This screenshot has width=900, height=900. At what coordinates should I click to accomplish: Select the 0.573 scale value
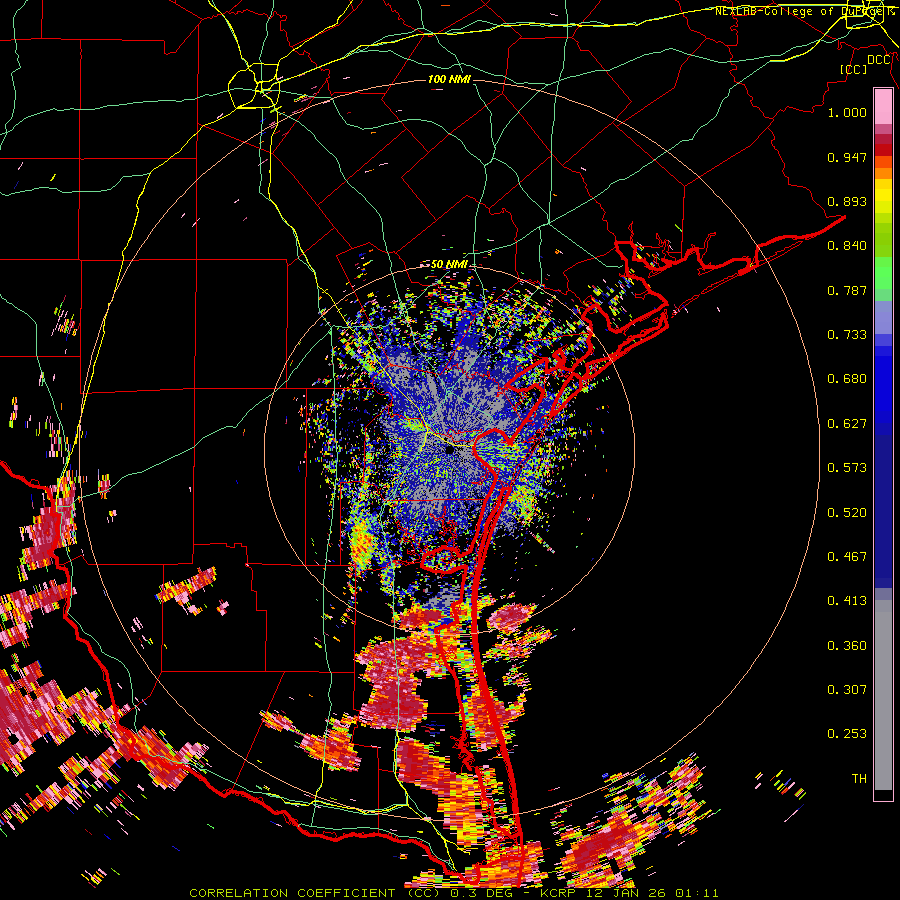(847, 468)
